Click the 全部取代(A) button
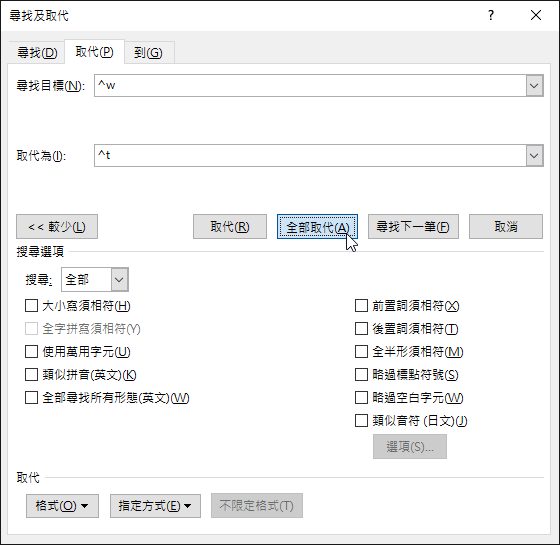560x545 pixels. tap(317, 227)
